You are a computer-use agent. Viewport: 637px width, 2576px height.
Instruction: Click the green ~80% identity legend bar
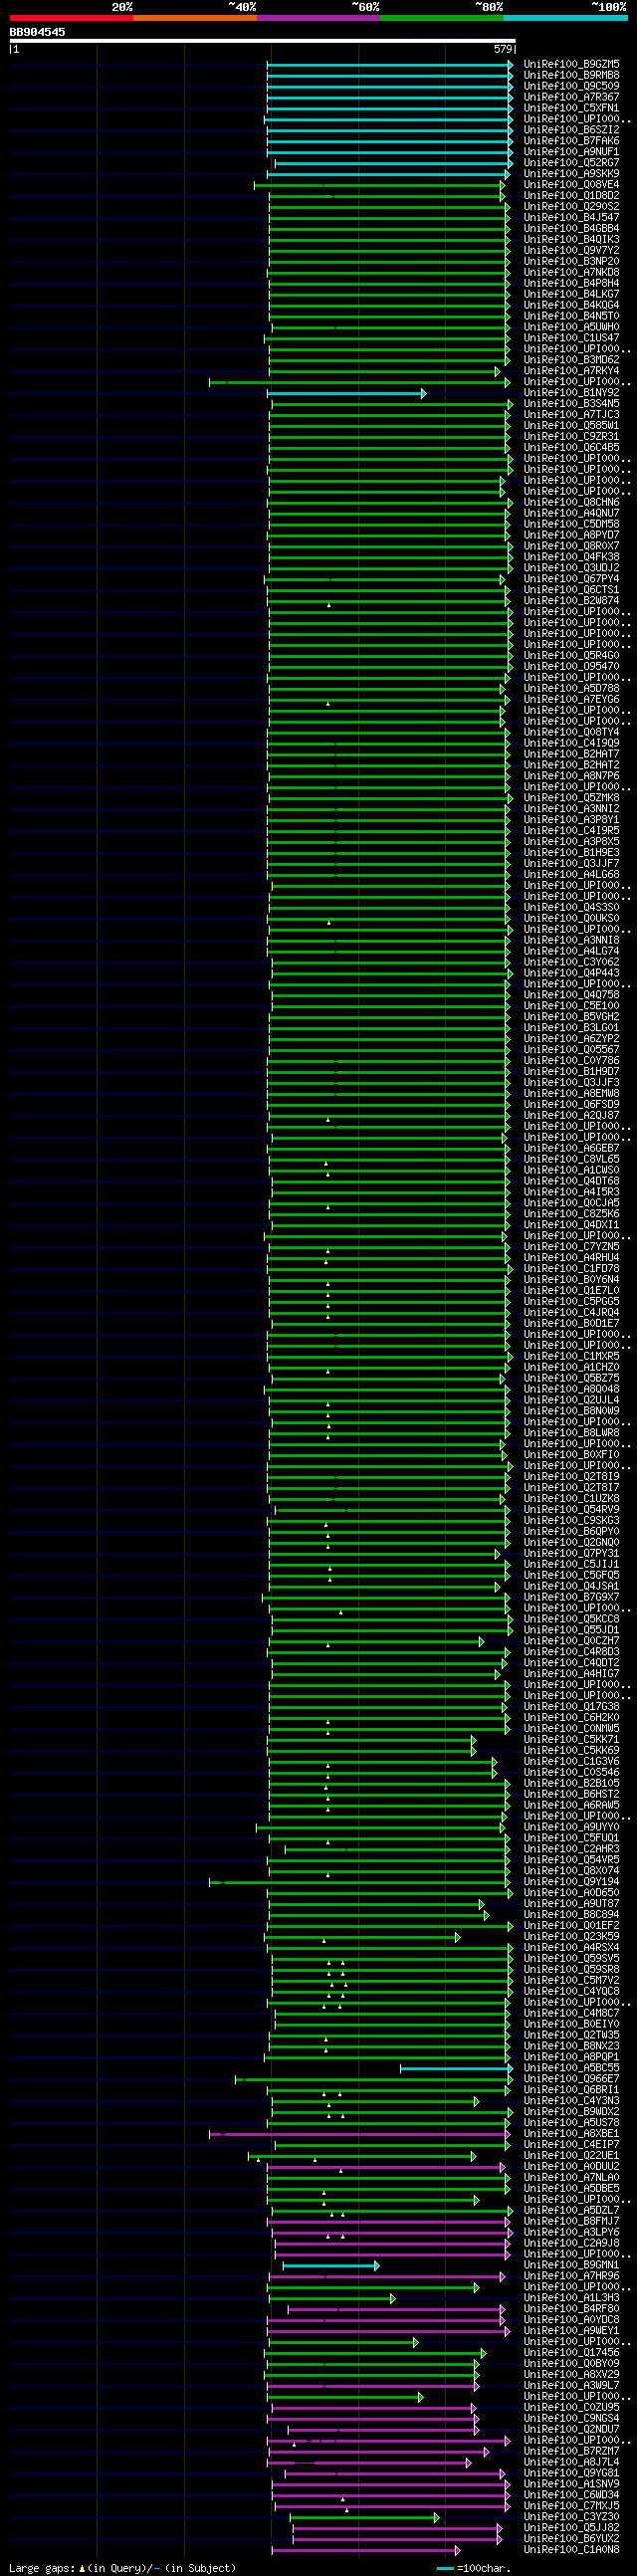point(442,18)
